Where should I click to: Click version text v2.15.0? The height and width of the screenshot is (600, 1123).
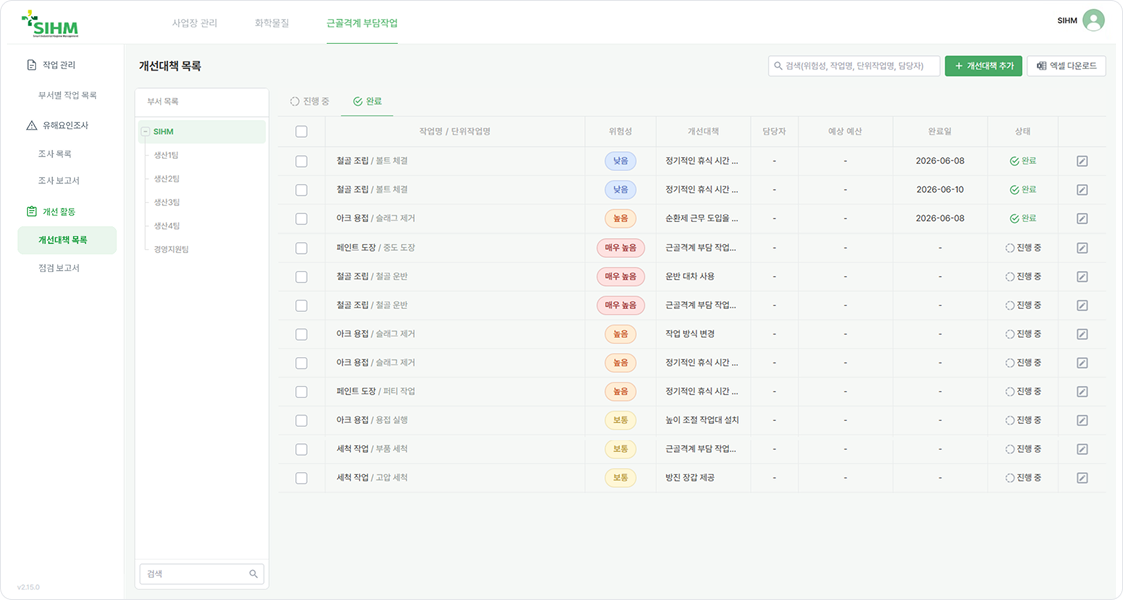pyautogui.click(x=29, y=587)
